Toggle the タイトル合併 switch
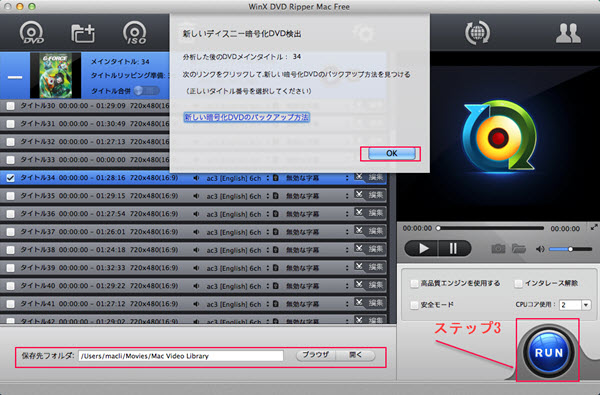This screenshot has height=395, width=600. point(146,91)
